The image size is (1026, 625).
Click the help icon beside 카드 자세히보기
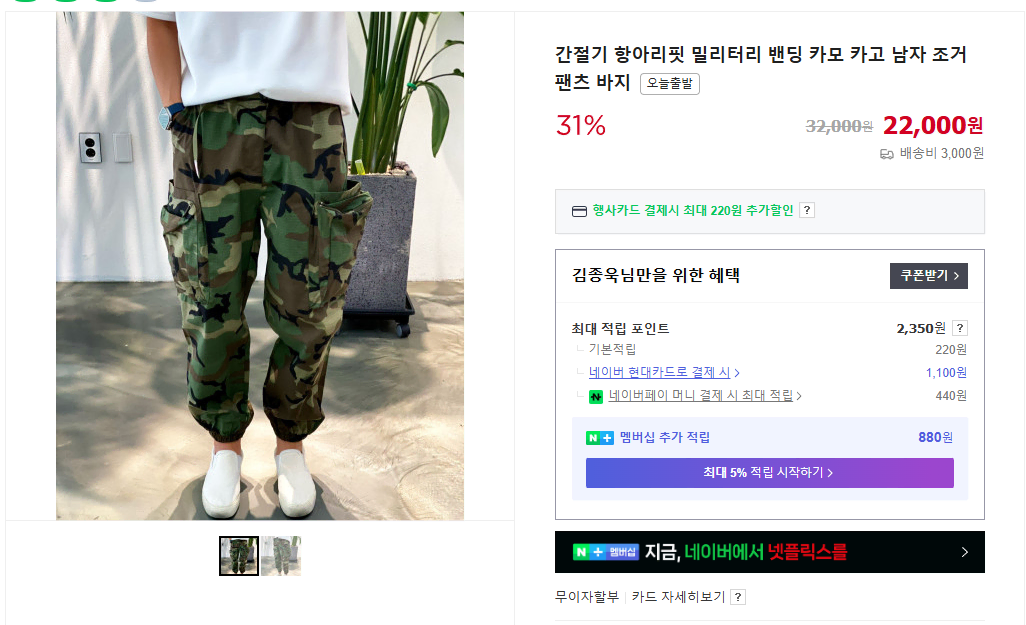[x=737, y=597]
